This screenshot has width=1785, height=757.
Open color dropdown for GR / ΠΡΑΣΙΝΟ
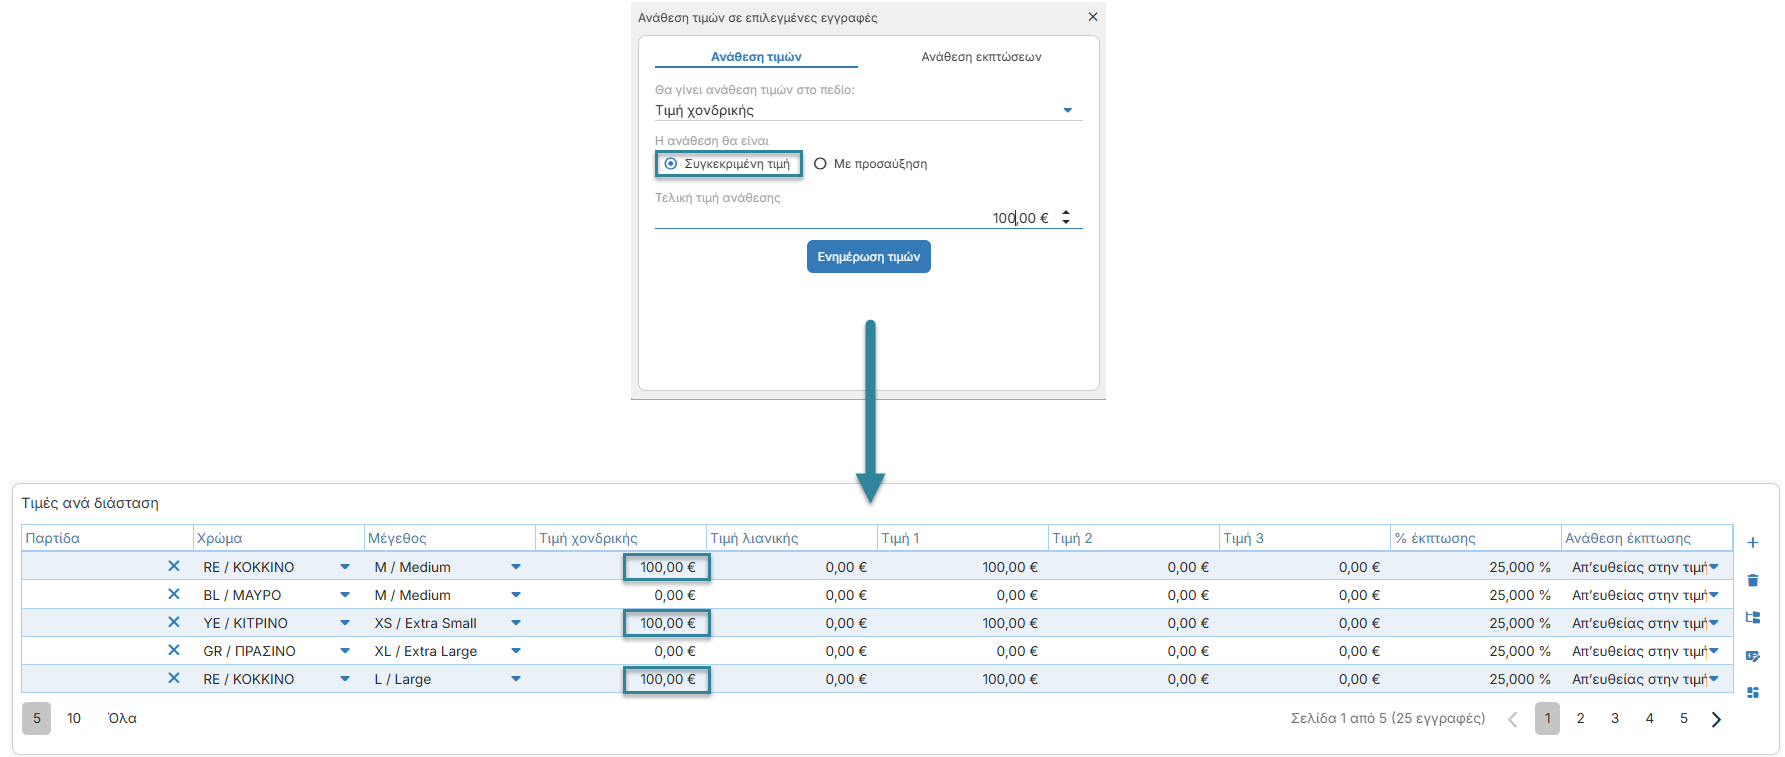click(345, 651)
